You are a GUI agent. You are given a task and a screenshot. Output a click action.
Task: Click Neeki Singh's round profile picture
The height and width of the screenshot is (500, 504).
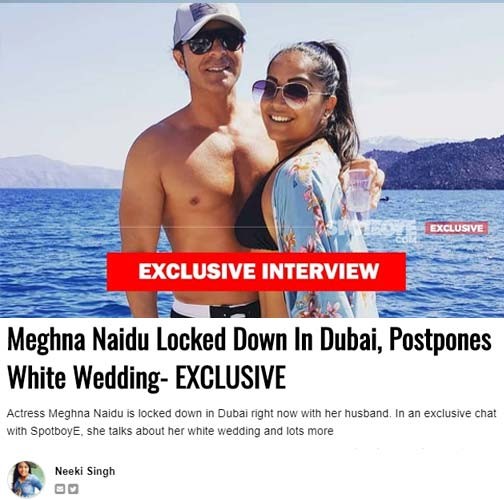click(x=26, y=479)
